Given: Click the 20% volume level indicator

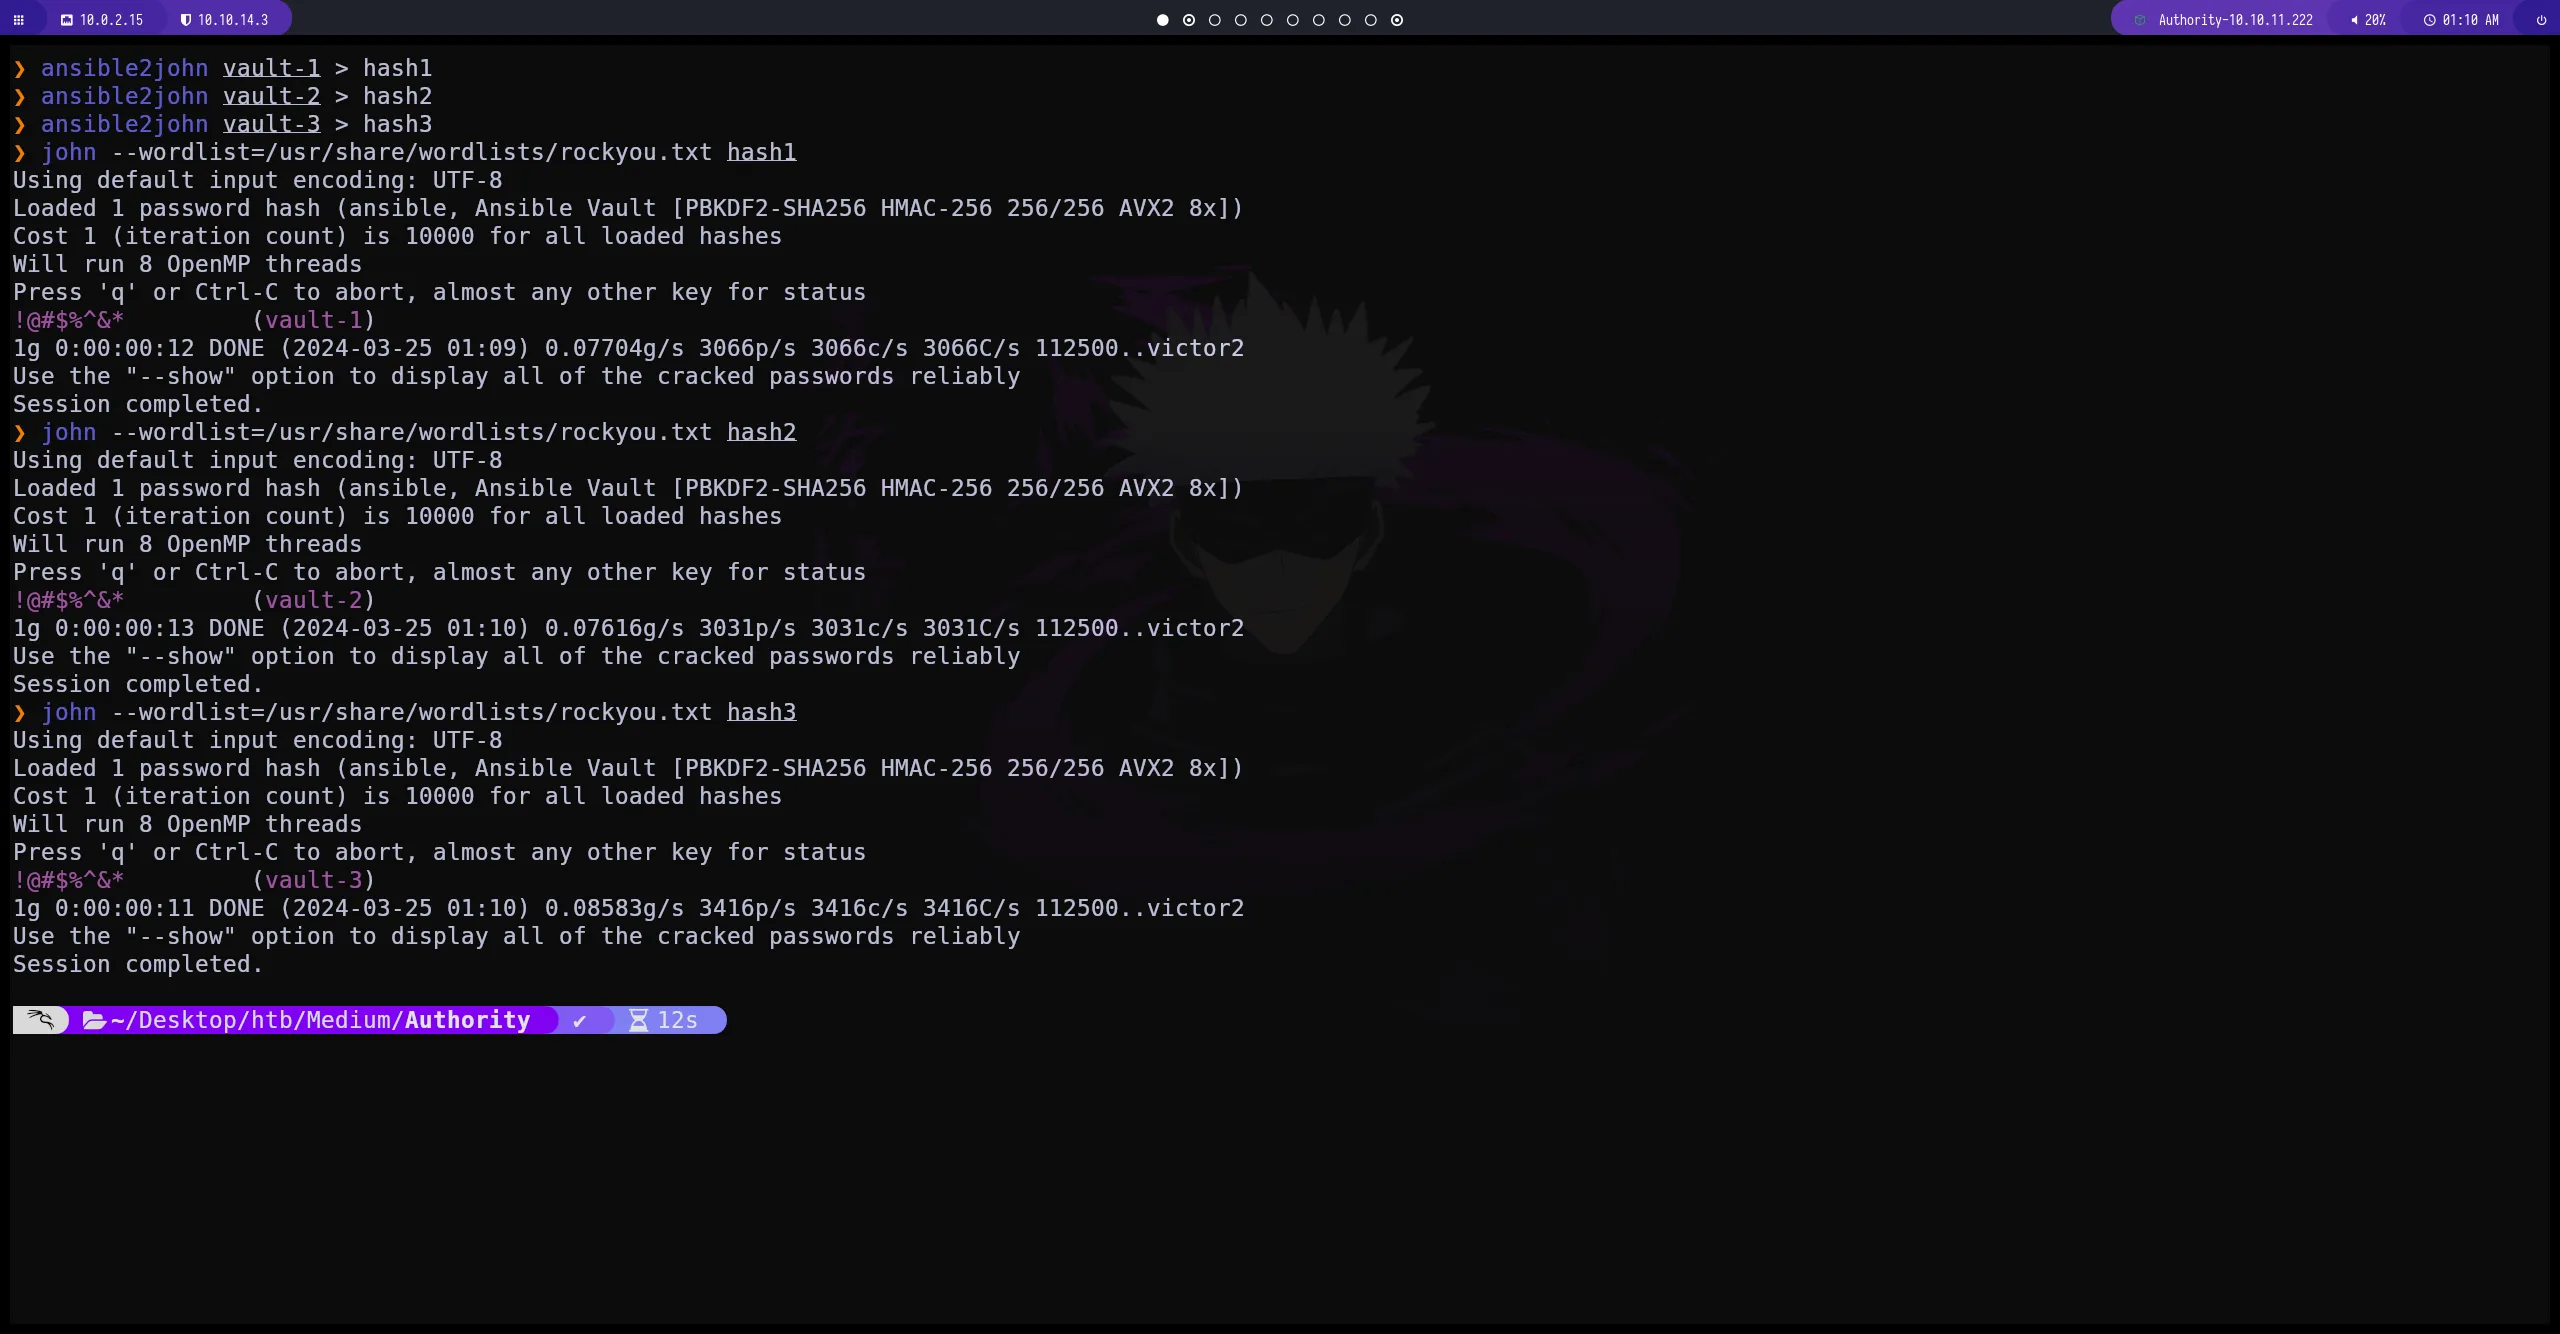Looking at the screenshot, I should pyautogui.click(x=2375, y=20).
